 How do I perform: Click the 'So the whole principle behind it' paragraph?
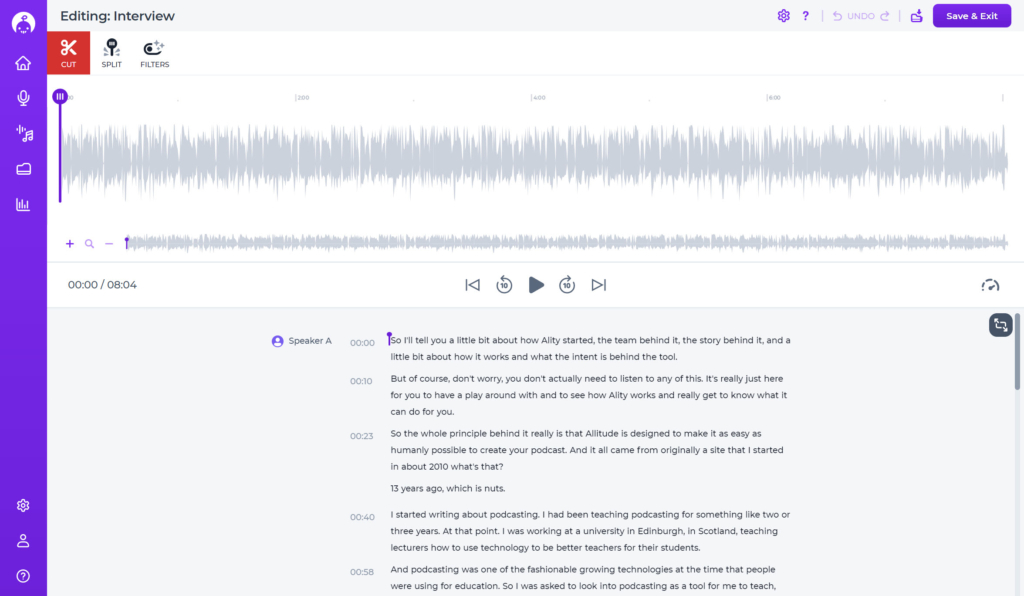tap(587, 450)
